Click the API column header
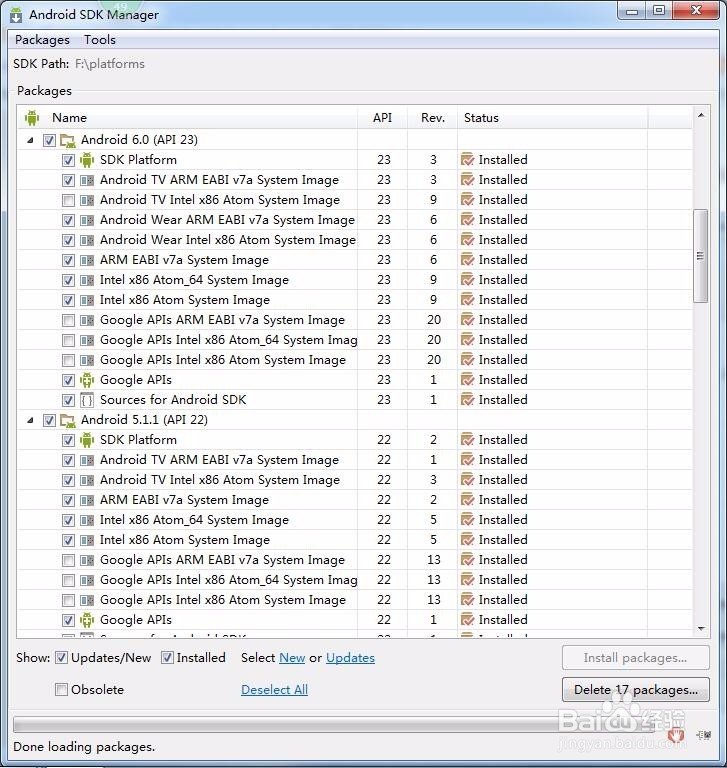The image size is (727, 768). point(382,118)
